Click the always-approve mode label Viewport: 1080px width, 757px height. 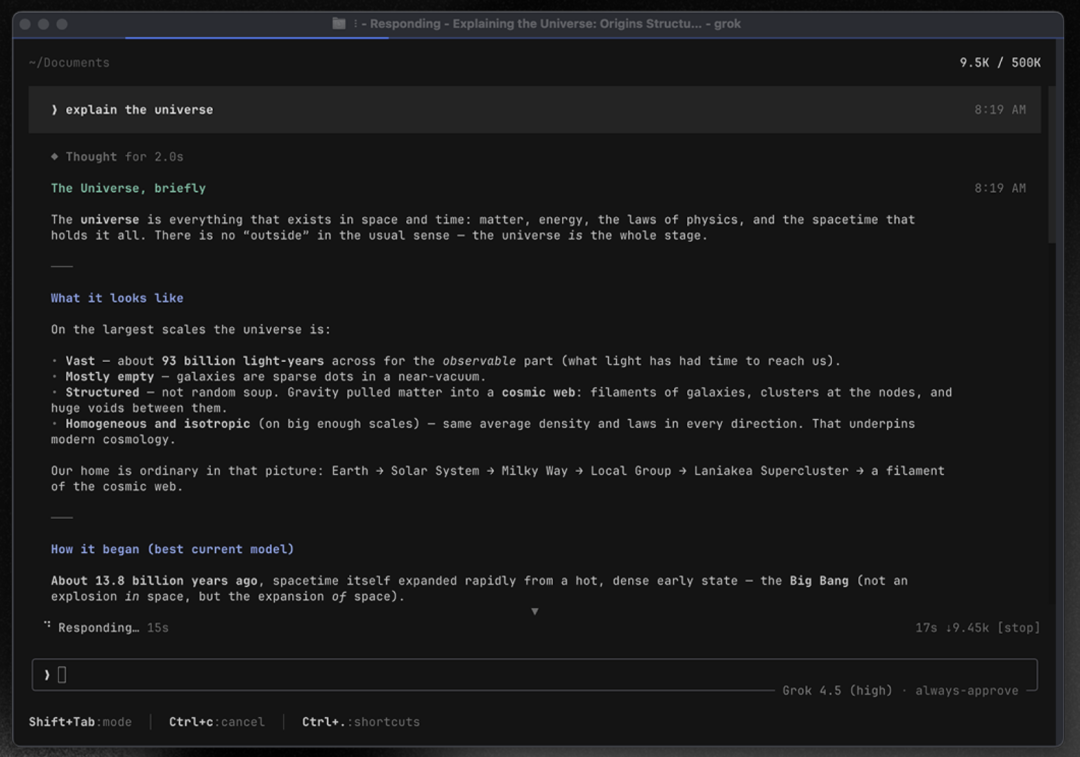coord(966,690)
